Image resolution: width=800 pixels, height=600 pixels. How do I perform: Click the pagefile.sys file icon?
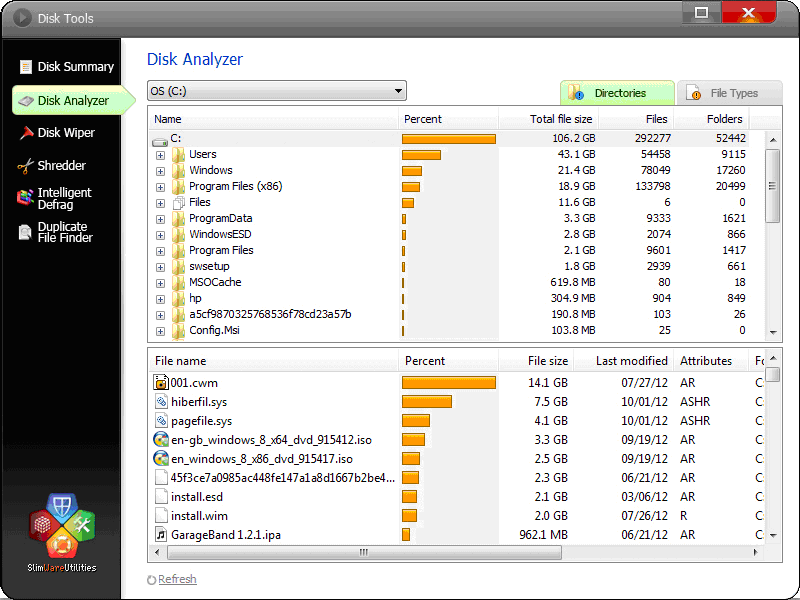pos(161,420)
